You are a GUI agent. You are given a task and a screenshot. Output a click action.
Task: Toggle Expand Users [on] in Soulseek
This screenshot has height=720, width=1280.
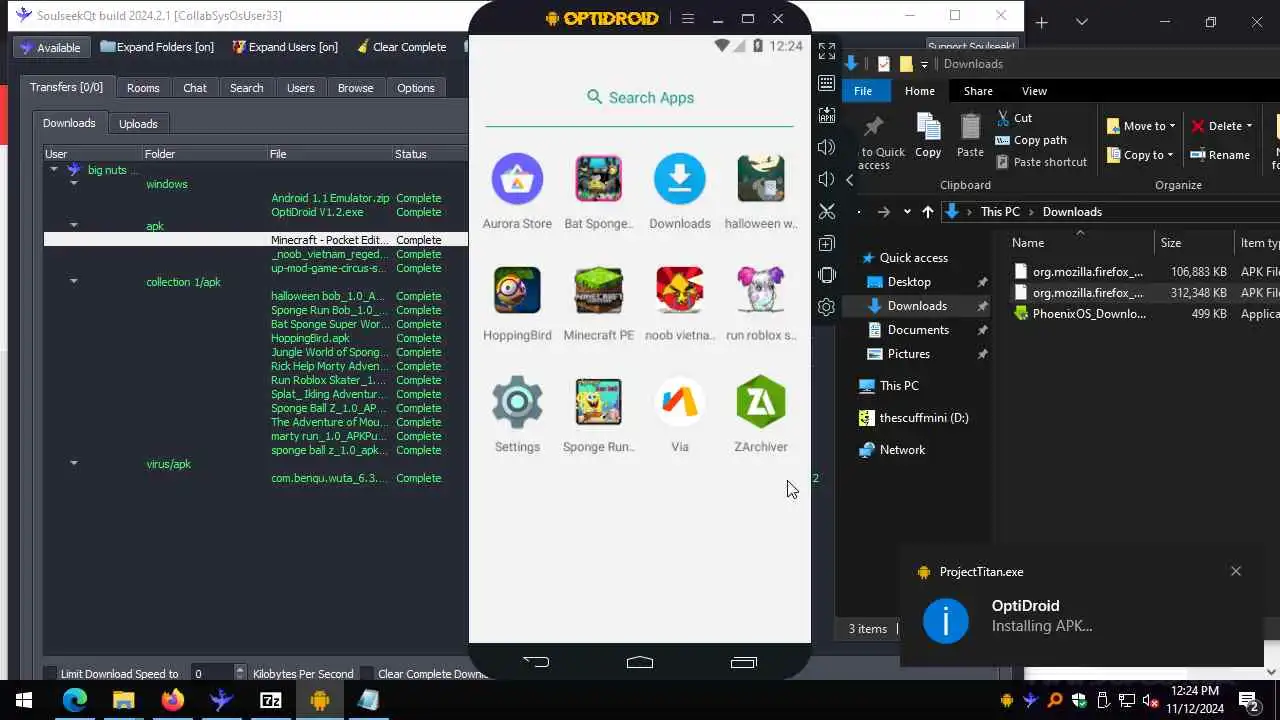tap(285, 47)
